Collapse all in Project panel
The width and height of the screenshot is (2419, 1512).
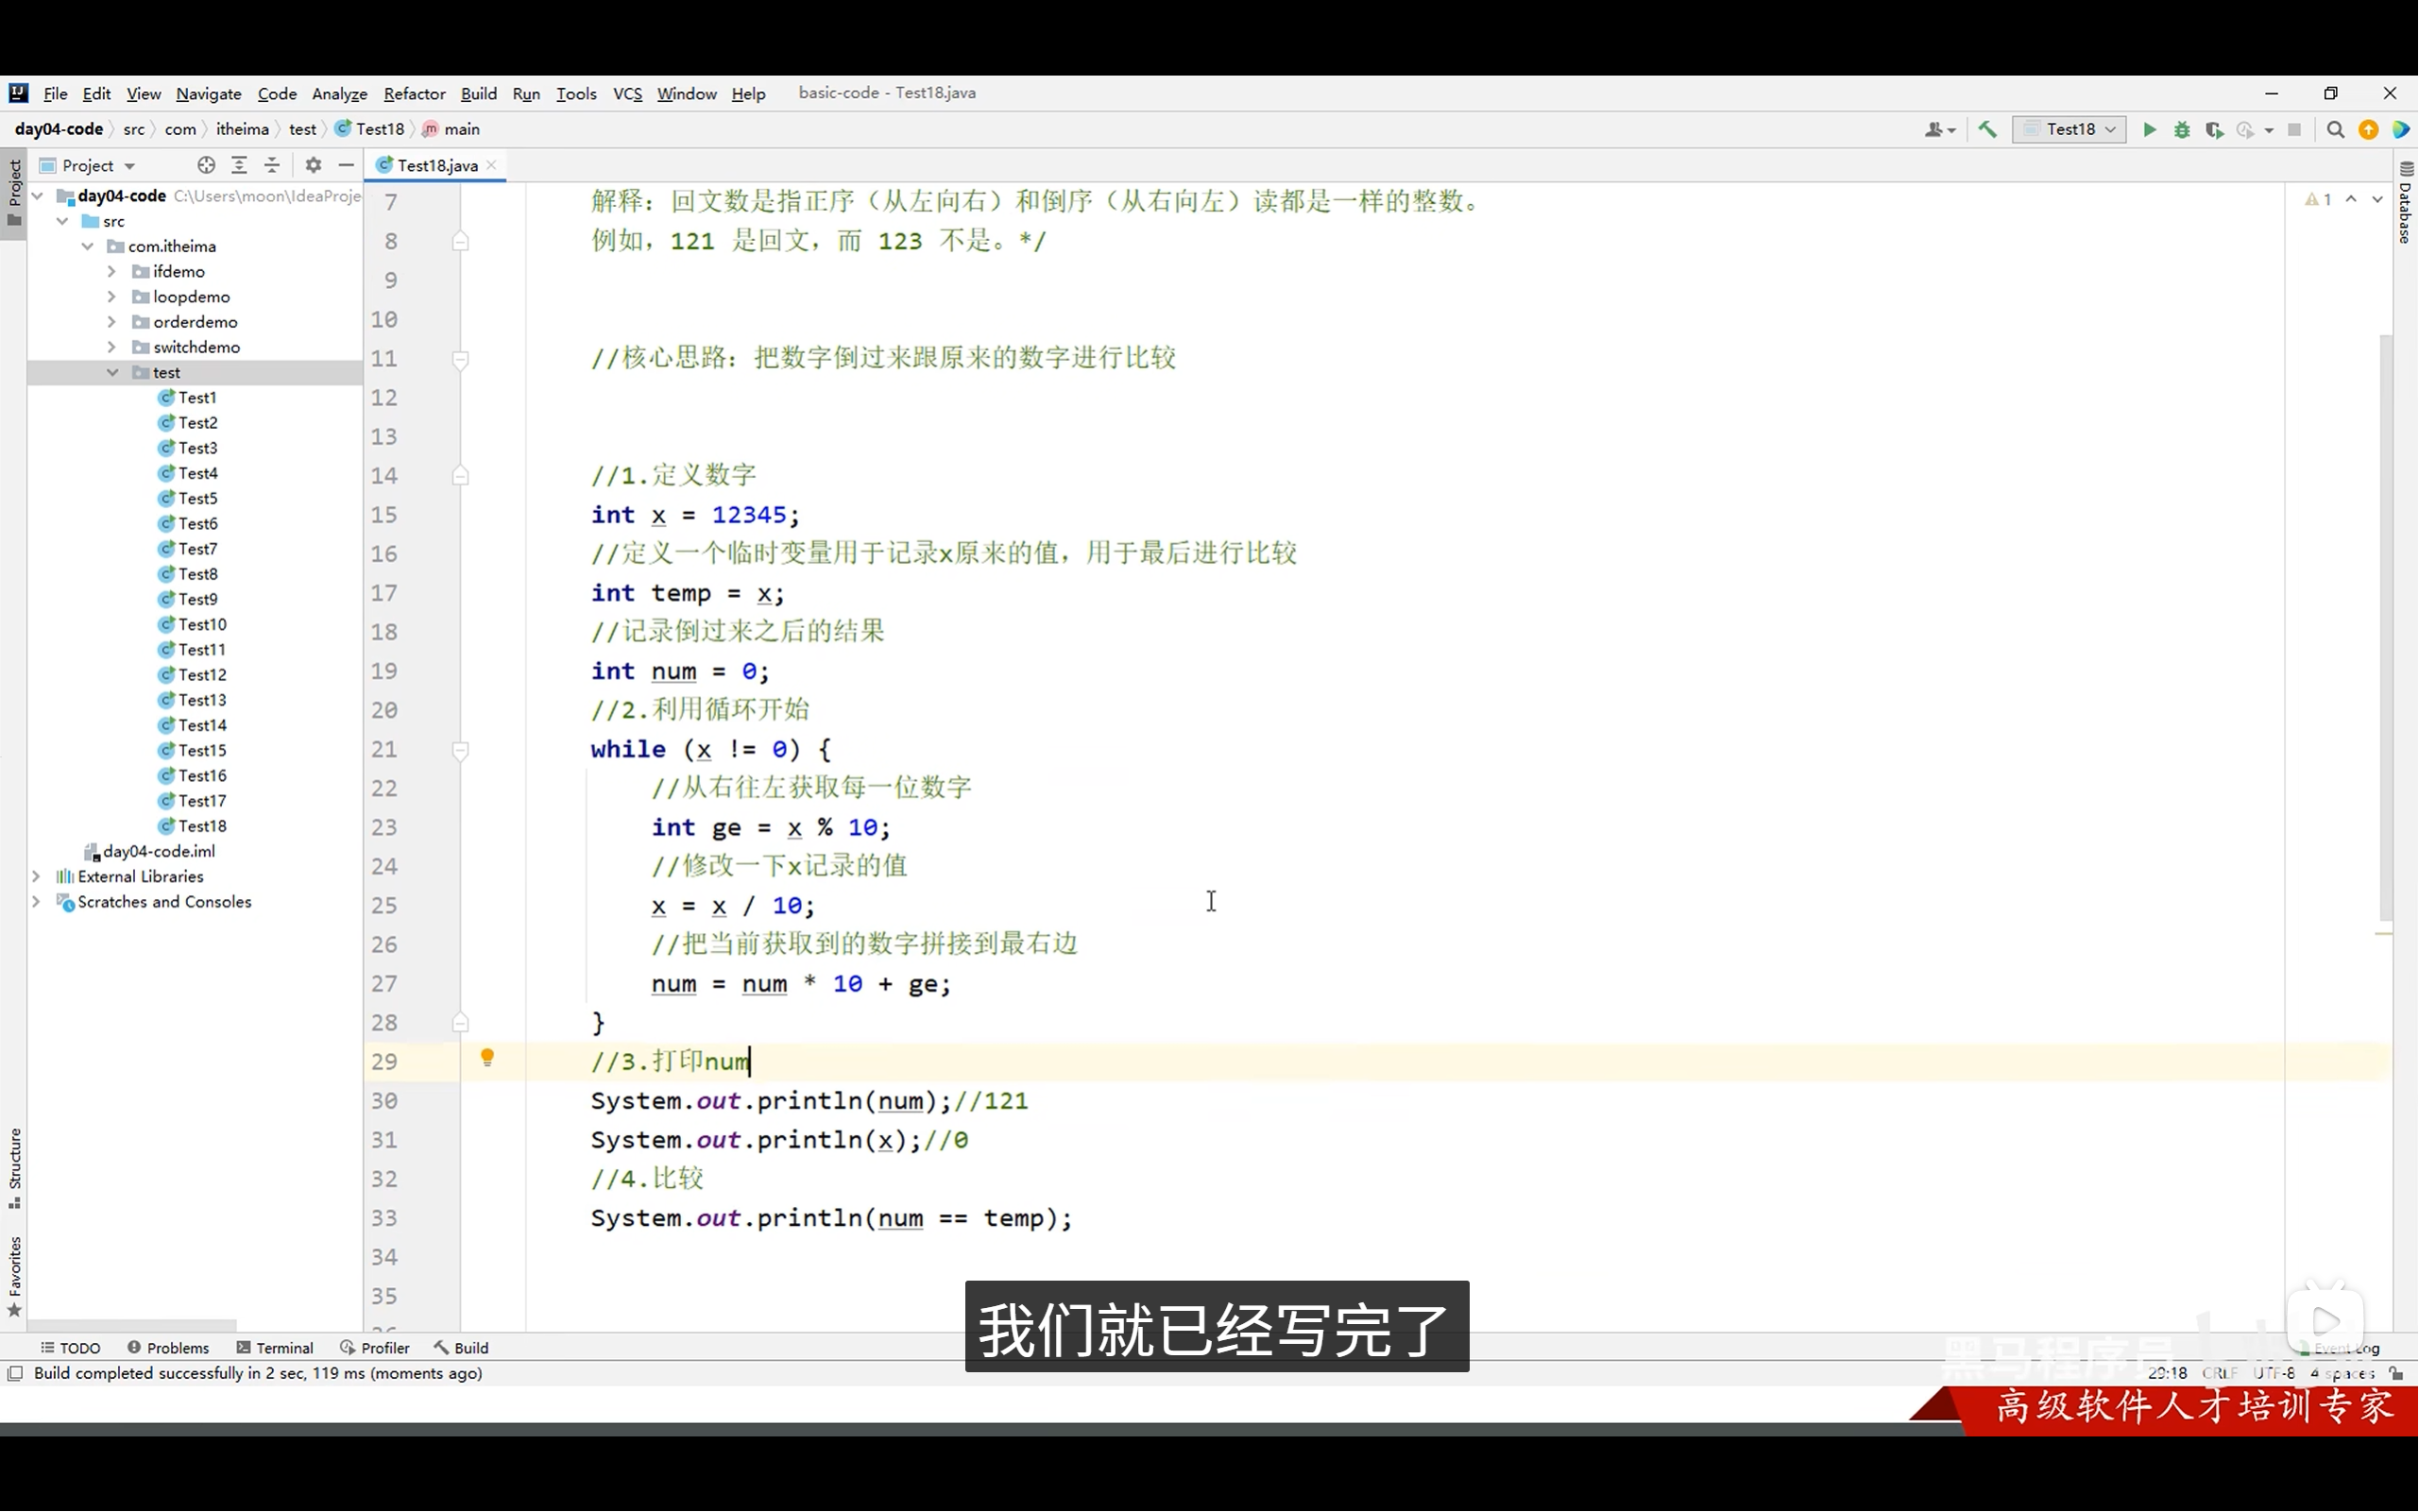272,165
